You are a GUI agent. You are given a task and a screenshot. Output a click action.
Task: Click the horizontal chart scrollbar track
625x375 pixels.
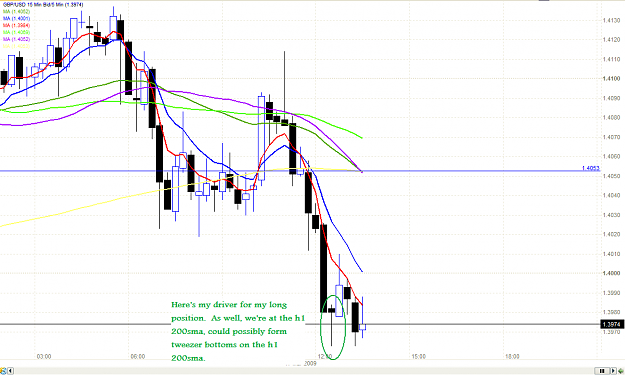(x=303, y=371)
